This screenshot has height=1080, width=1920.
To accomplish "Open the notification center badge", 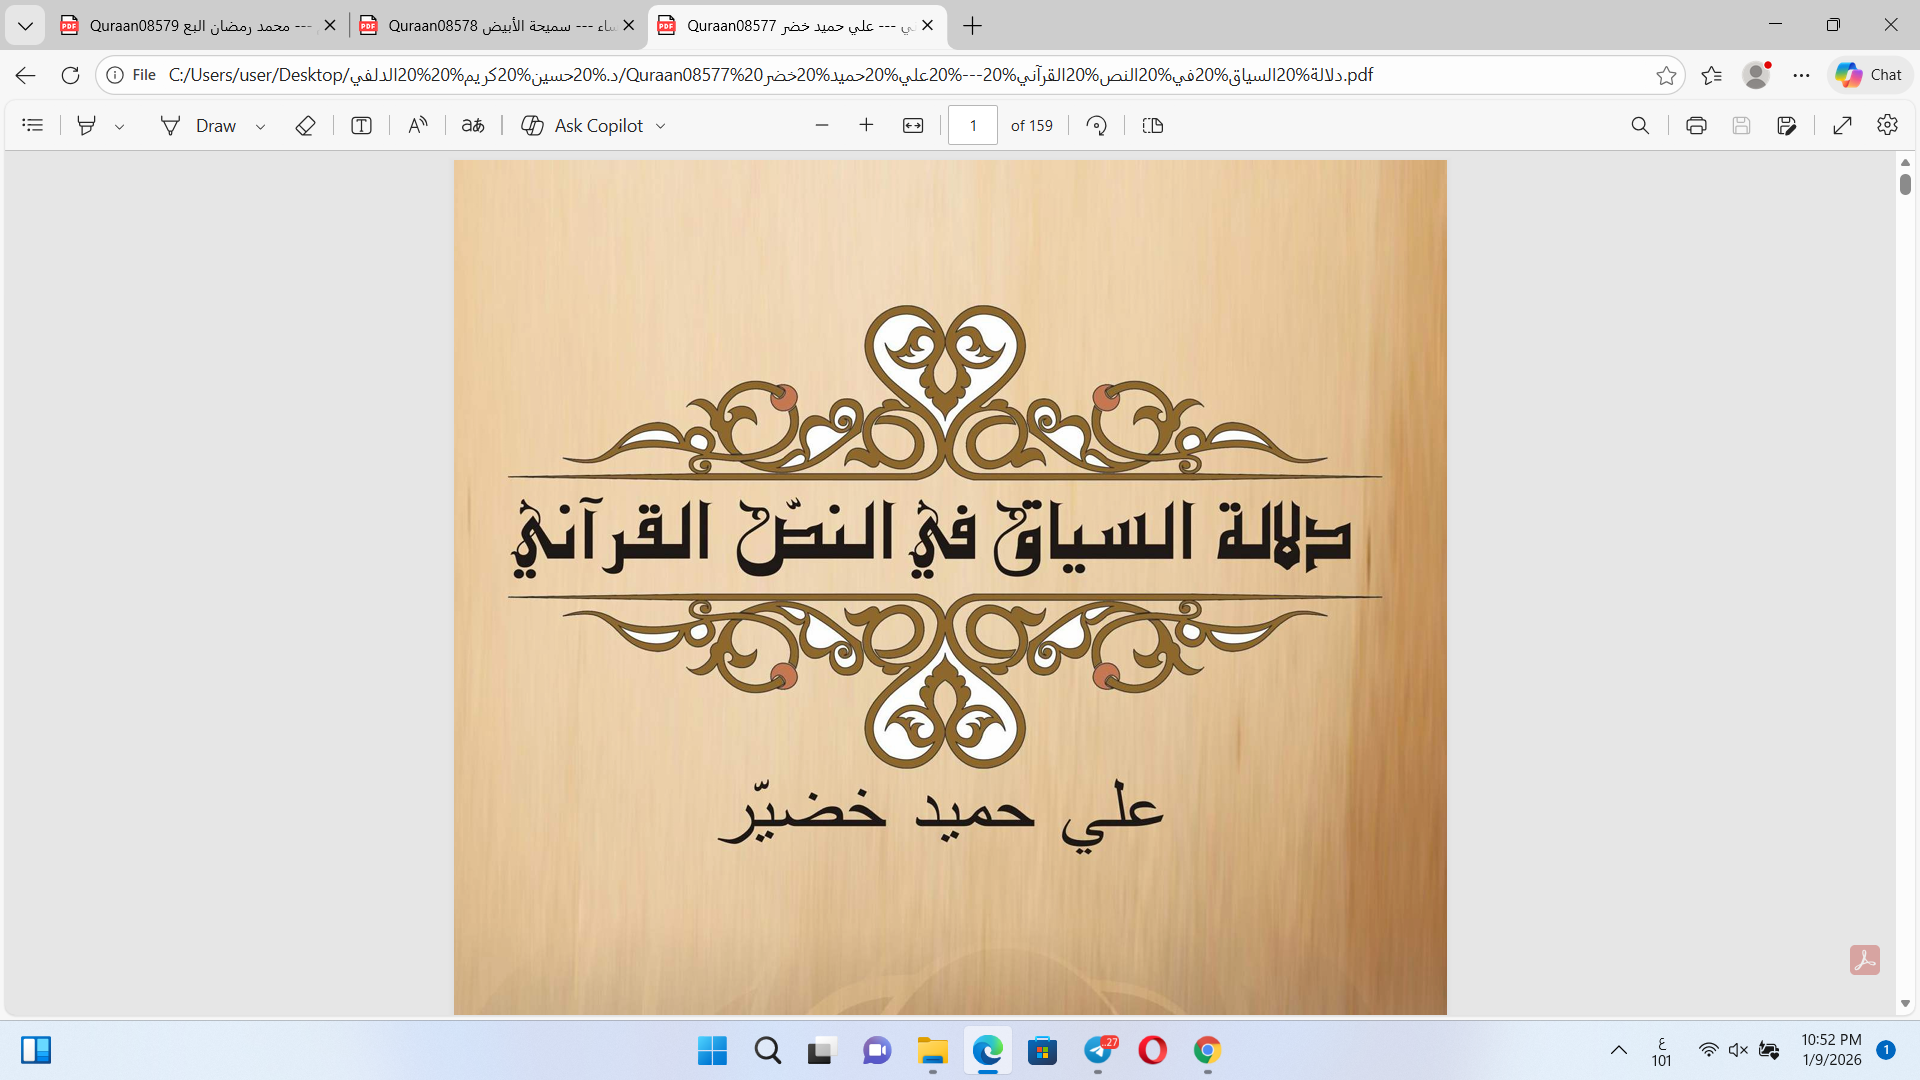I will tap(1886, 1050).
